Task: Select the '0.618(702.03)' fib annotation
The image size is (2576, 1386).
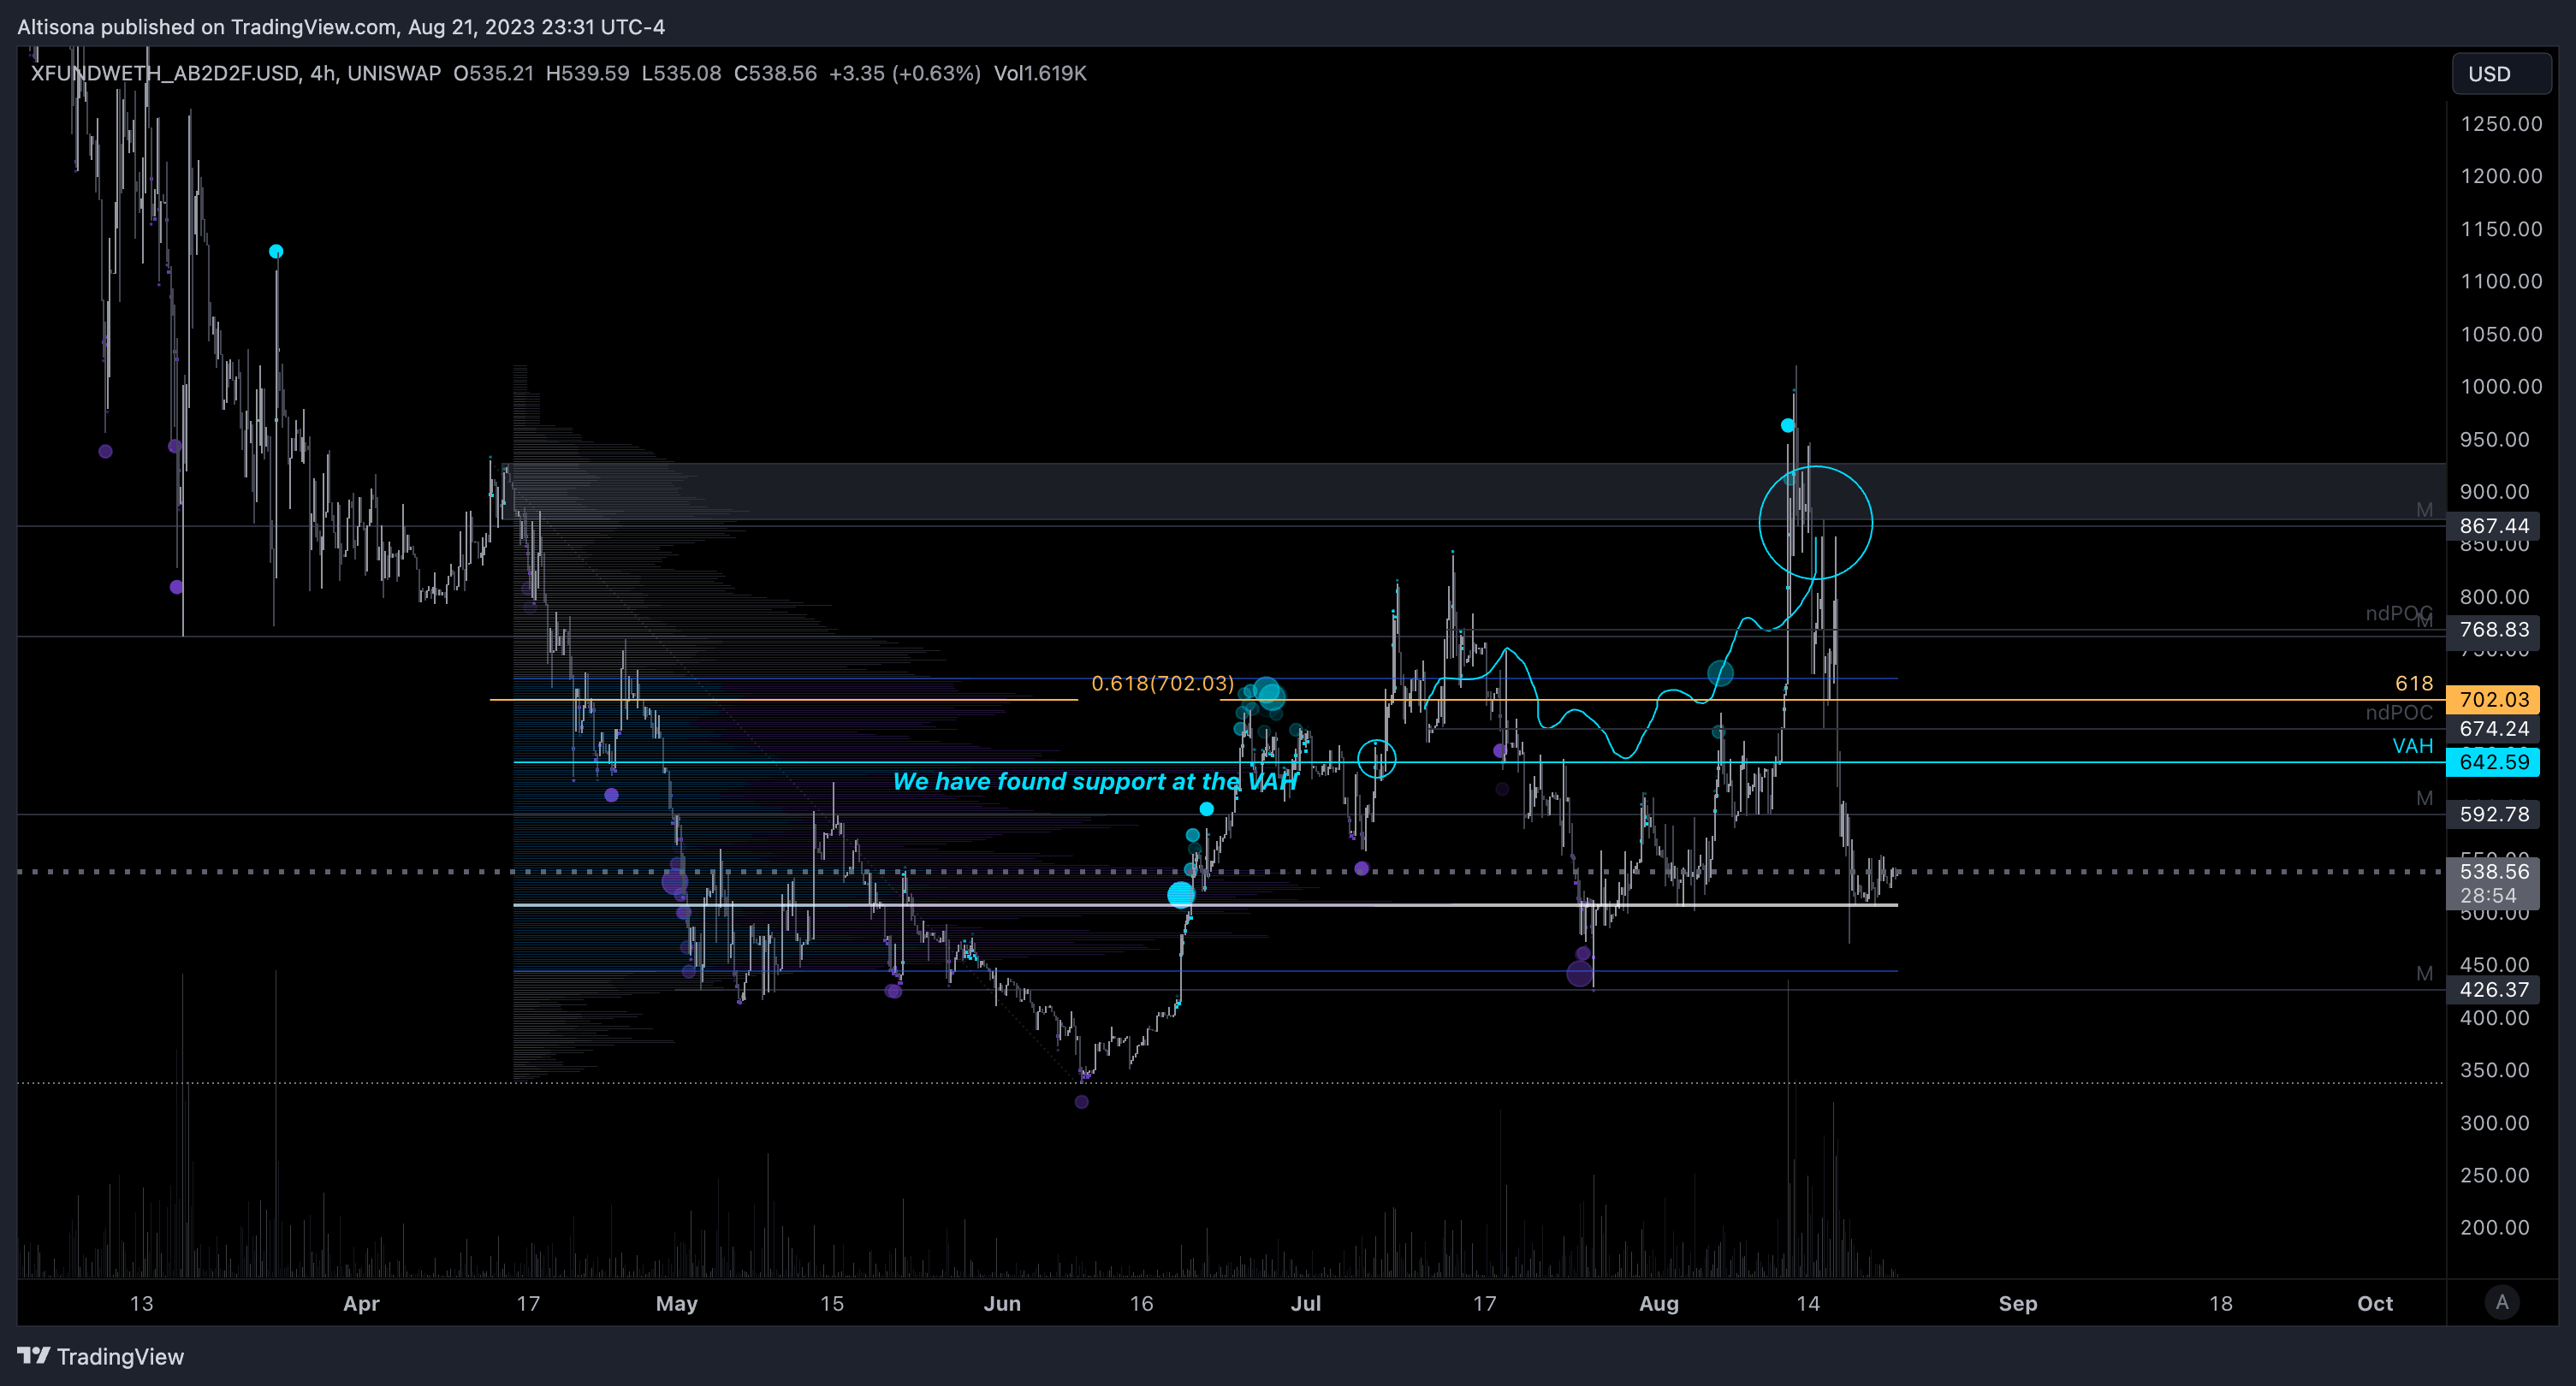Action: [x=1162, y=683]
